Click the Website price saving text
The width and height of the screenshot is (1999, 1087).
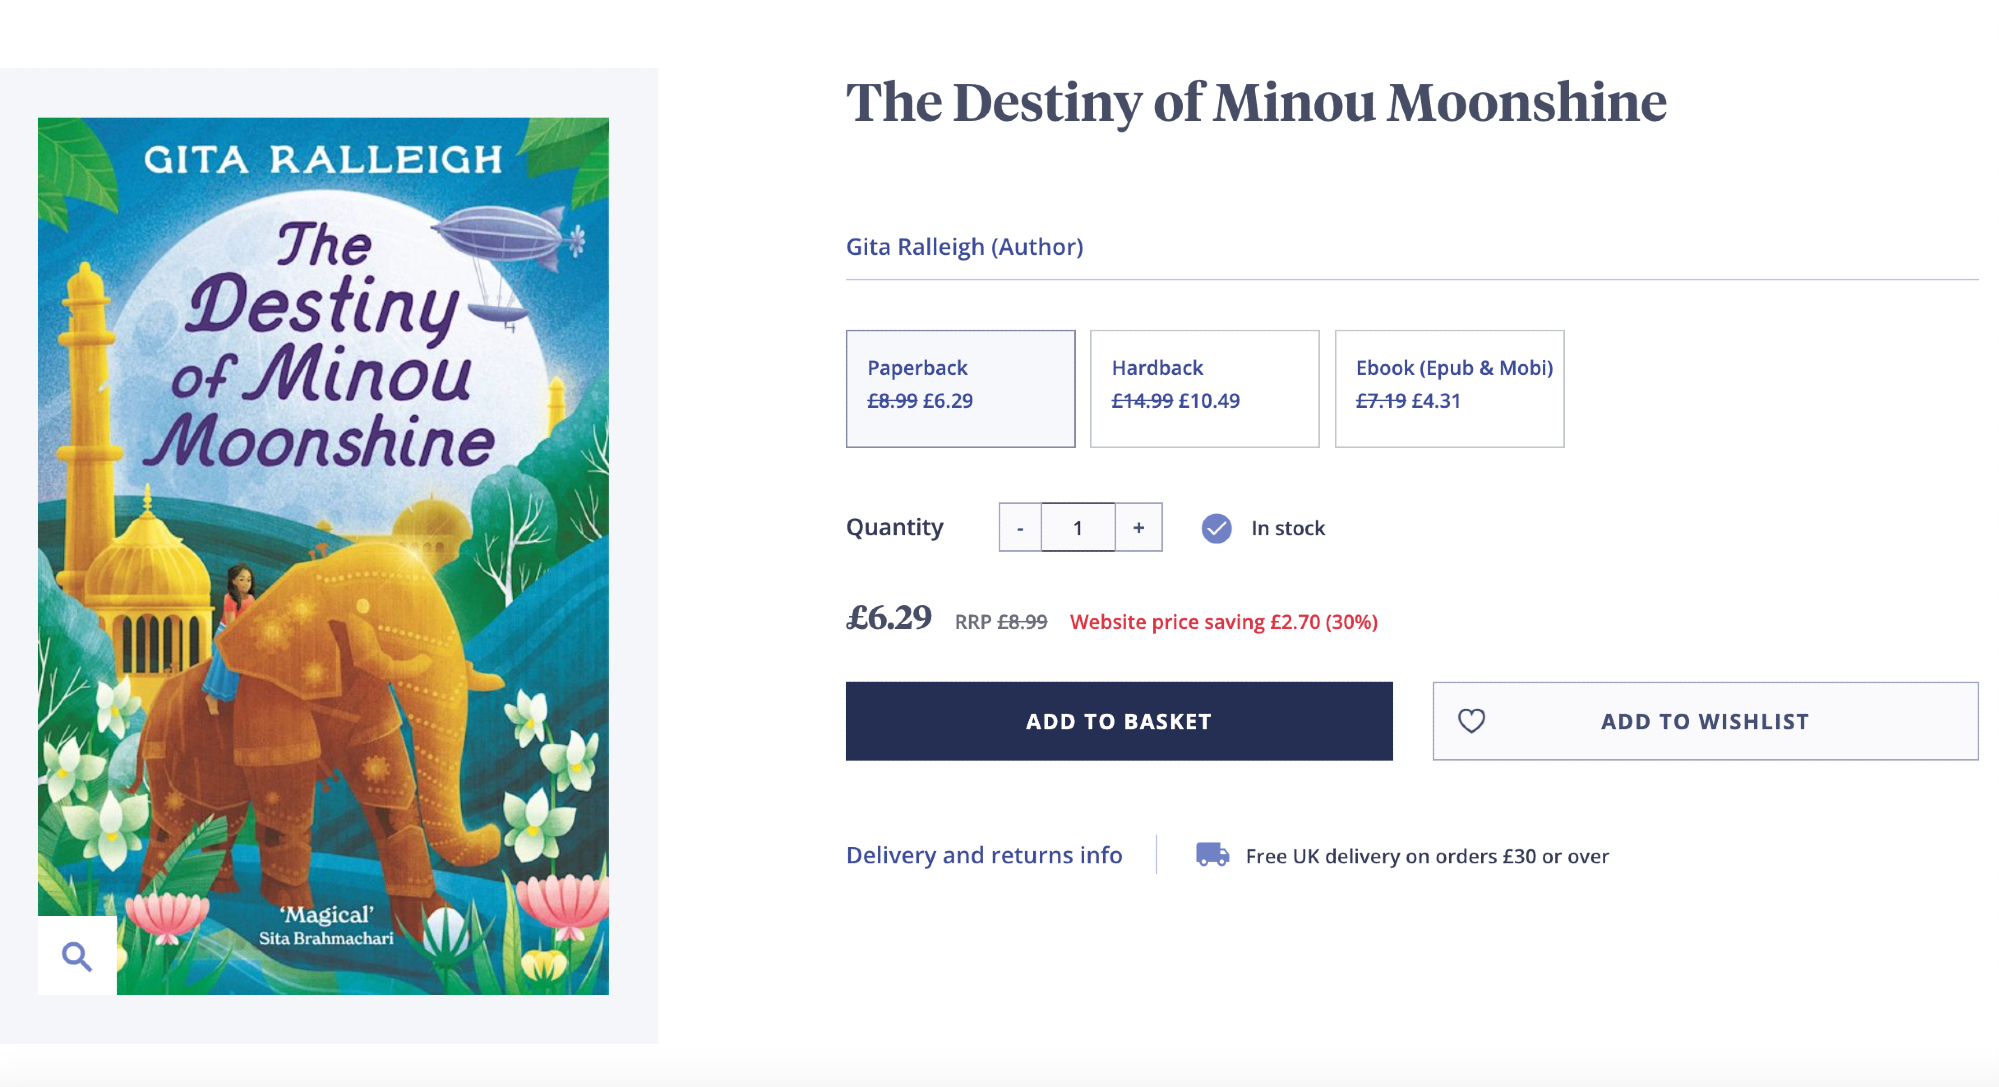pos(1223,622)
